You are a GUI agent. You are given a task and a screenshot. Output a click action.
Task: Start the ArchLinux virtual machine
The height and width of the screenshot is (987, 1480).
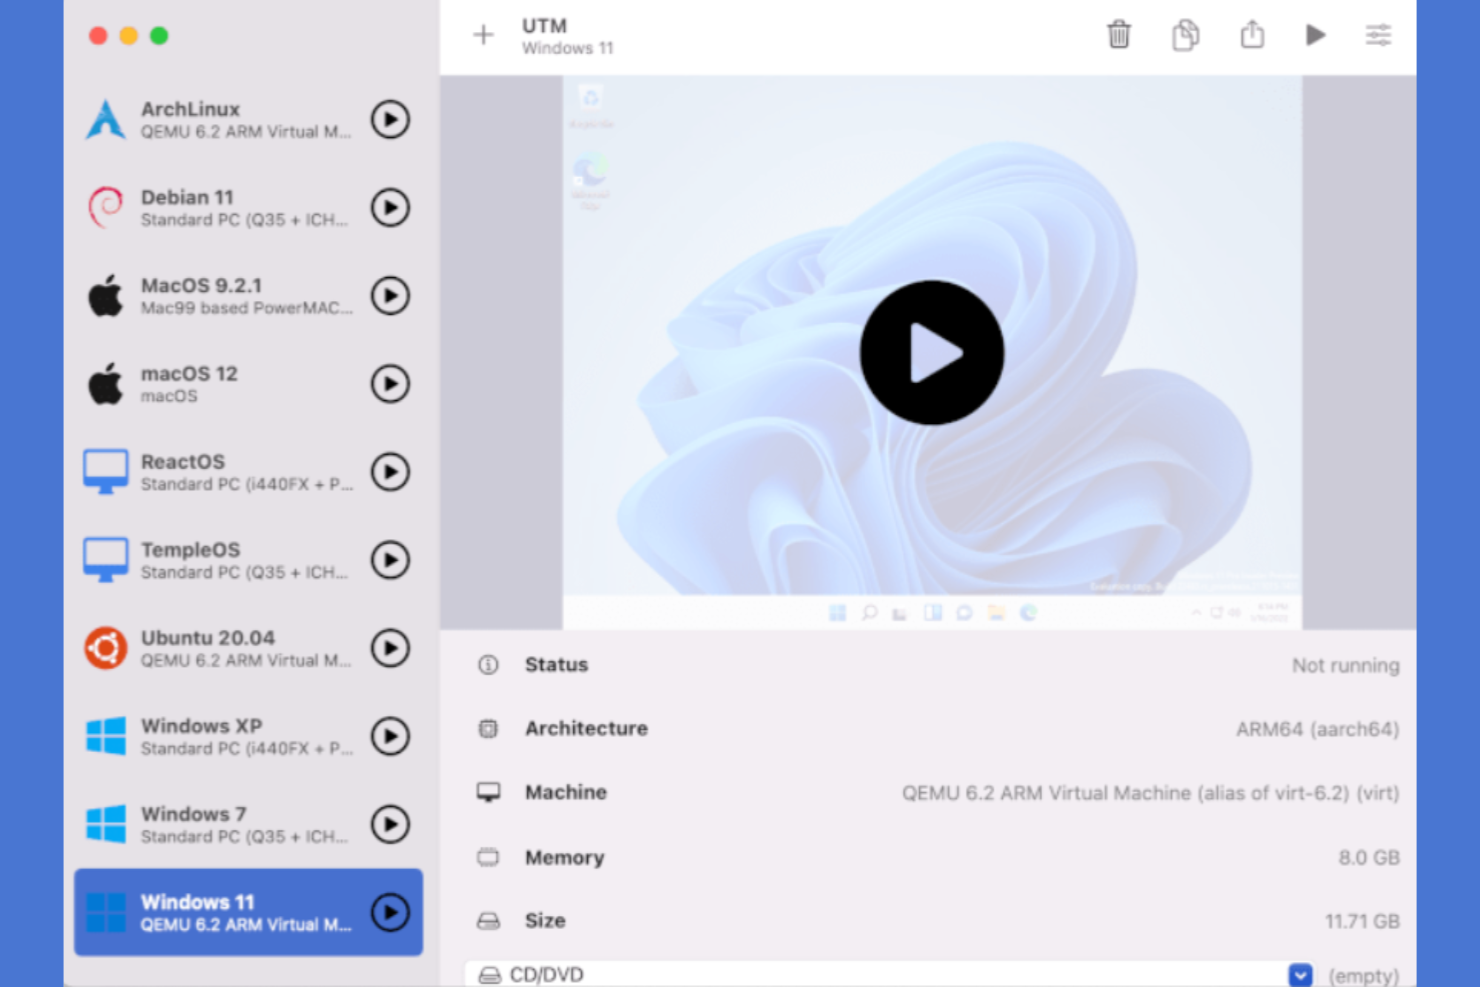click(390, 119)
